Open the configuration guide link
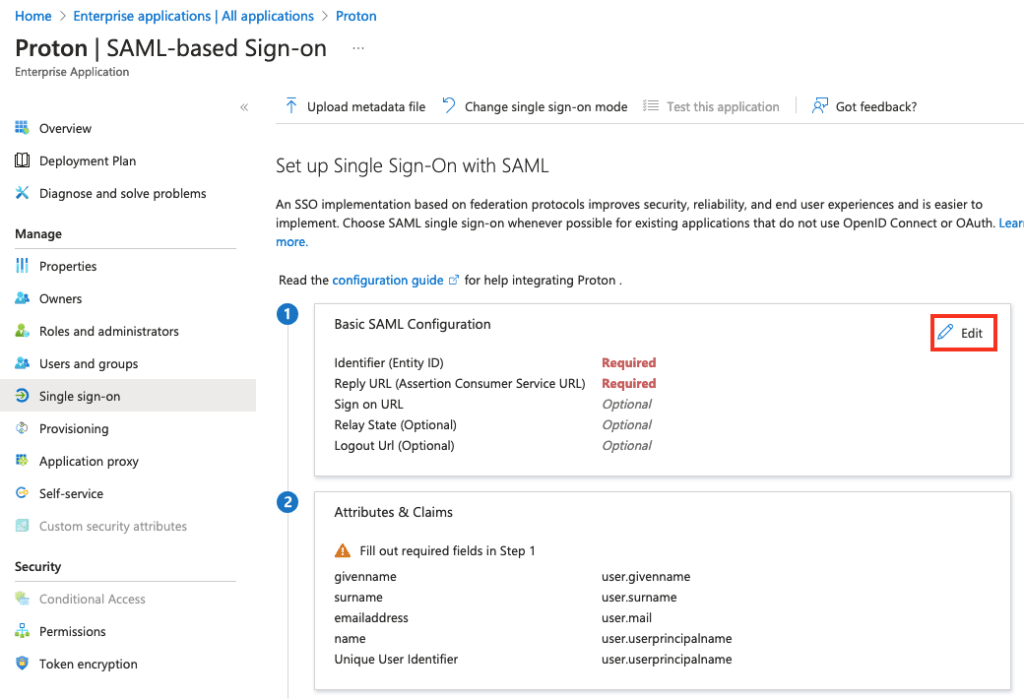 [387, 280]
